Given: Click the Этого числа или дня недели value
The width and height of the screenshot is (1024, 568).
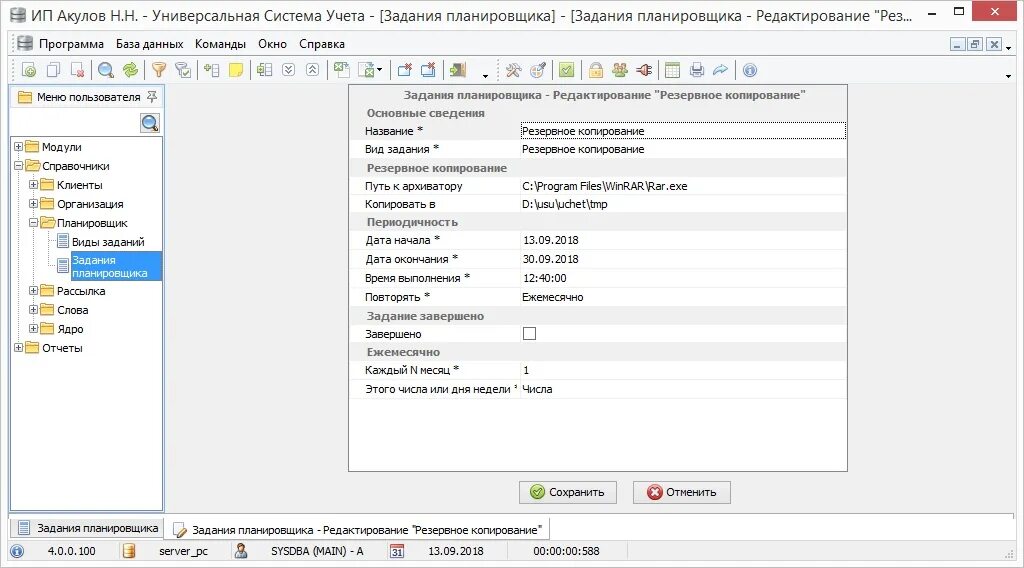Looking at the screenshot, I should (x=683, y=389).
